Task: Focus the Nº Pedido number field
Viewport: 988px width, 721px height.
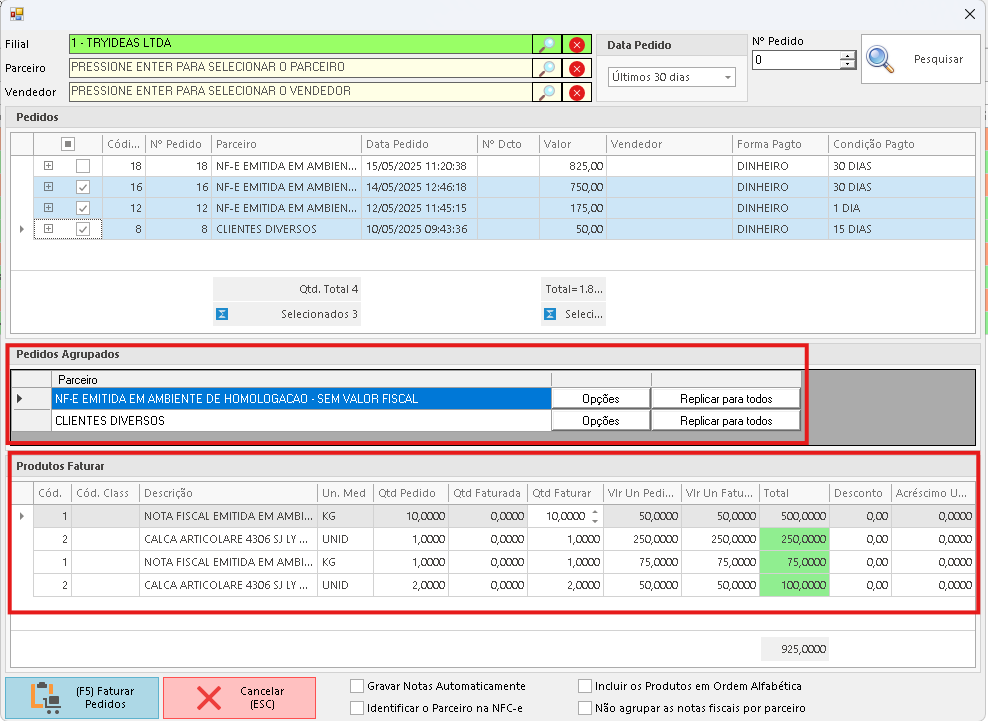Action: (796, 60)
